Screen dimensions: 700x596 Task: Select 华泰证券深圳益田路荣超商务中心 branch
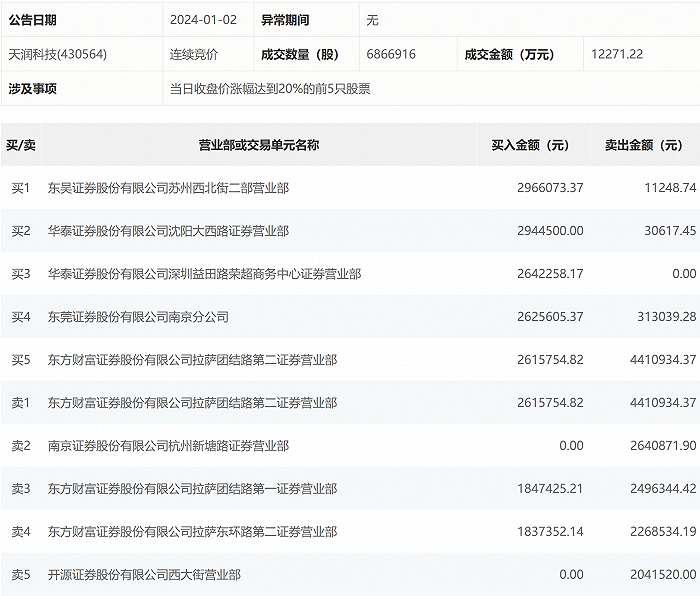204,274
